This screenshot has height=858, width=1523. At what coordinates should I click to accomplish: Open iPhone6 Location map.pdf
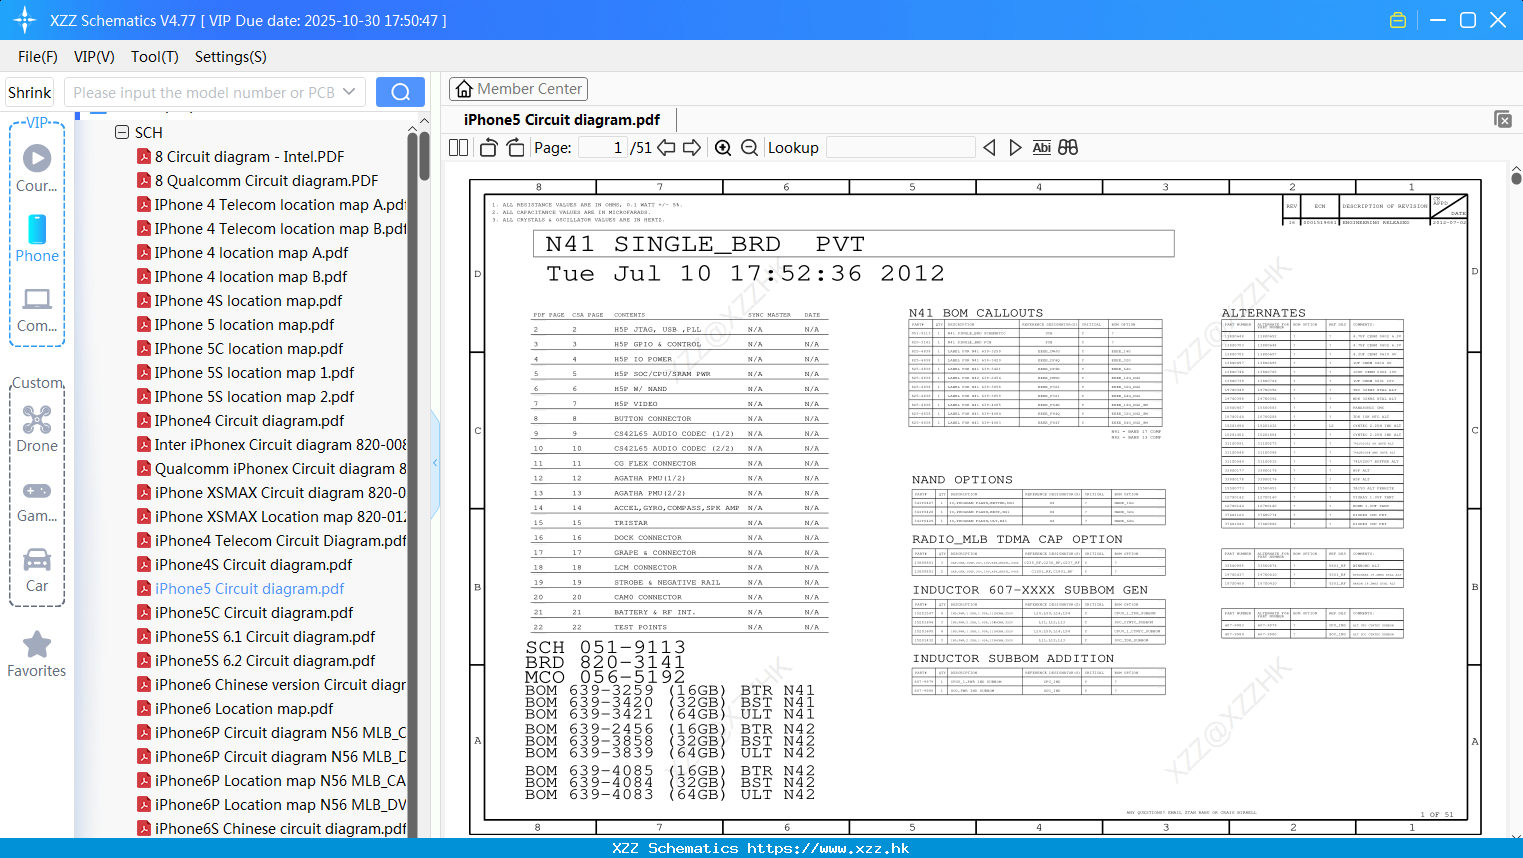click(244, 709)
